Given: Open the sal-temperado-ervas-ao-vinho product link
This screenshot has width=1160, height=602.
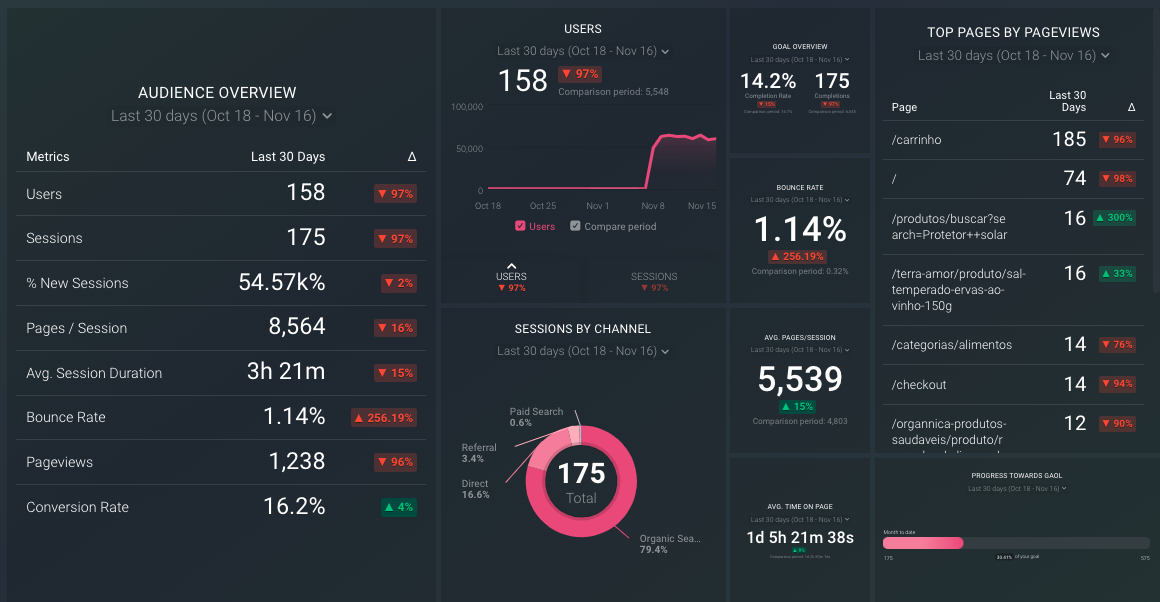Looking at the screenshot, I should 958,290.
